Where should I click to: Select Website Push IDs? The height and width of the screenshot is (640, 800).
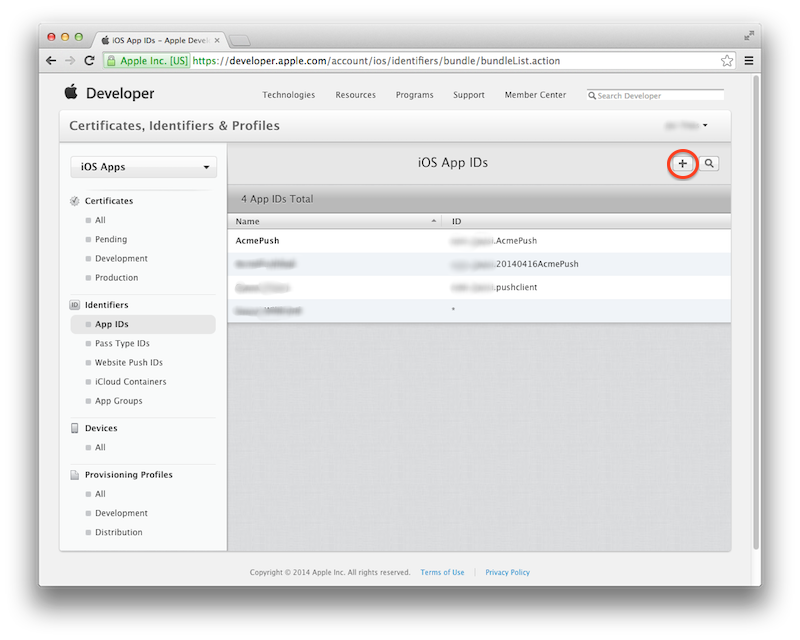pos(129,362)
